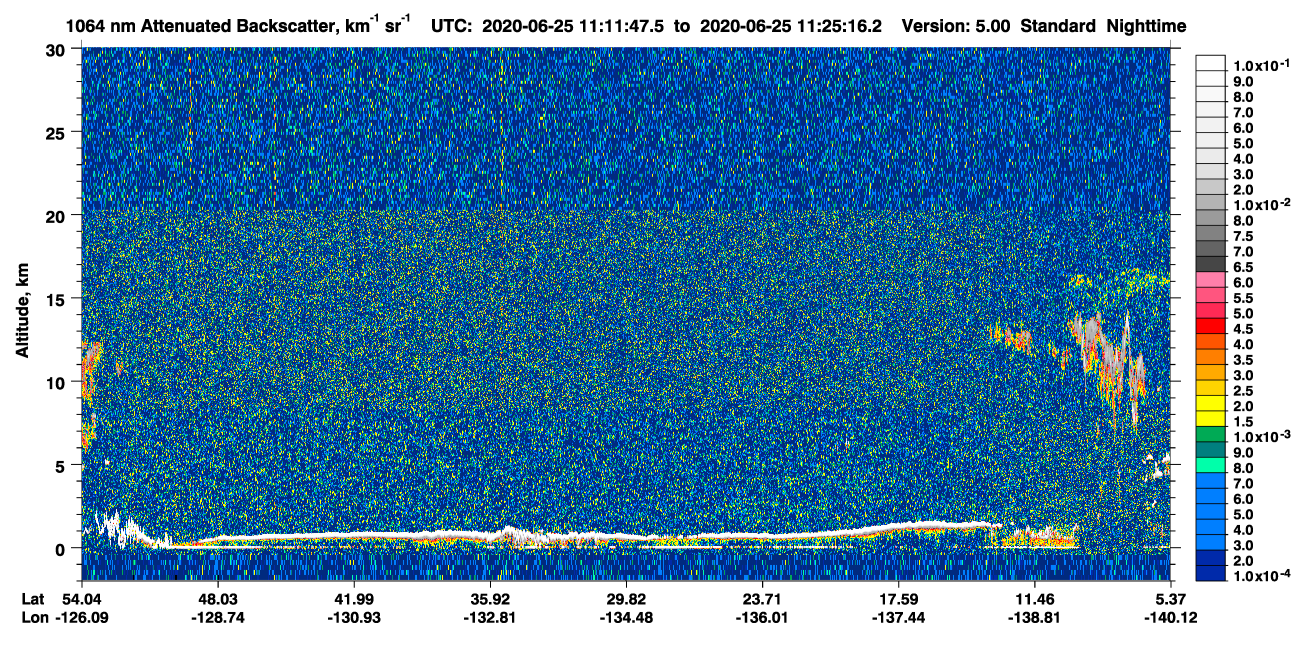Click the 3.5 colorbar label
The image size is (1300, 667).
tap(1243, 360)
